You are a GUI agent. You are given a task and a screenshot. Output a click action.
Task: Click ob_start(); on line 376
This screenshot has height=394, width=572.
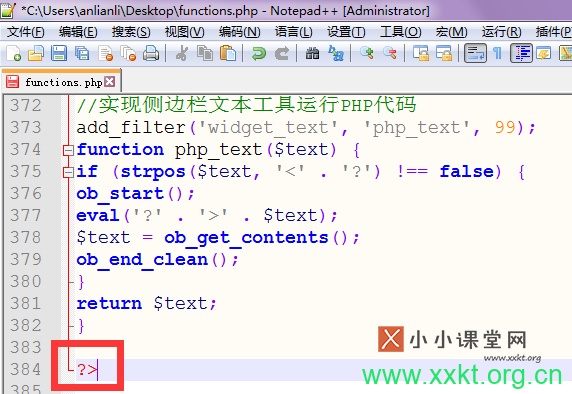coord(135,194)
